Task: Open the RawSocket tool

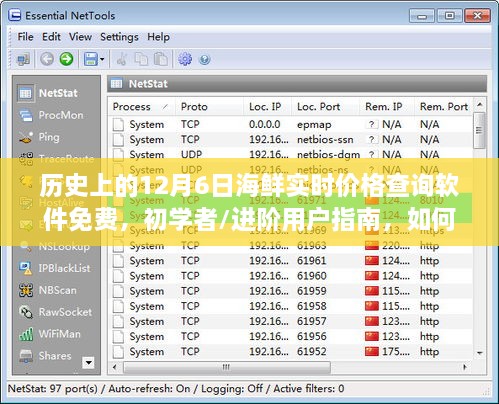Action: (x=55, y=312)
